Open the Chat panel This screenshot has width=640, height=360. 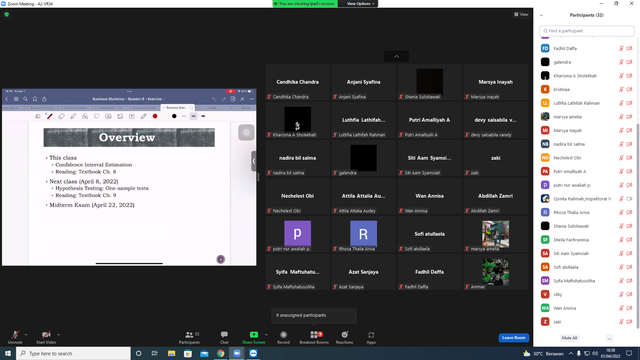click(x=224, y=337)
